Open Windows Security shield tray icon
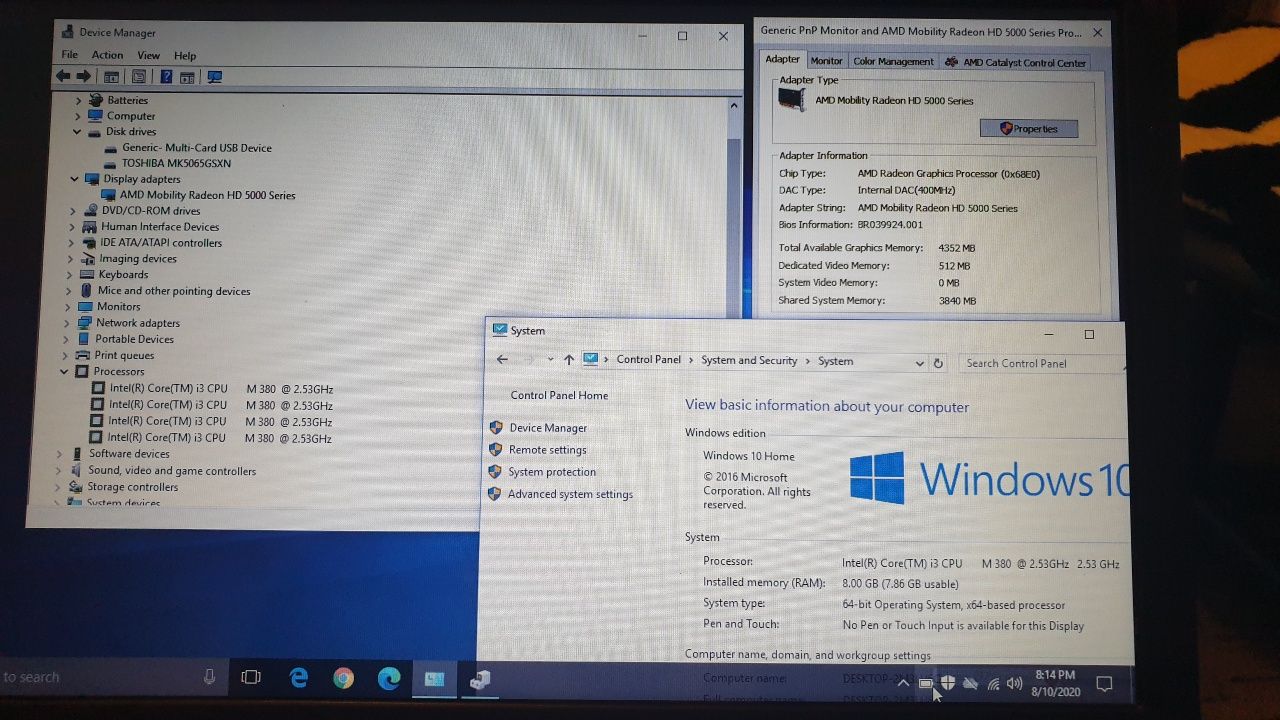1280x720 pixels. [948, 683]
